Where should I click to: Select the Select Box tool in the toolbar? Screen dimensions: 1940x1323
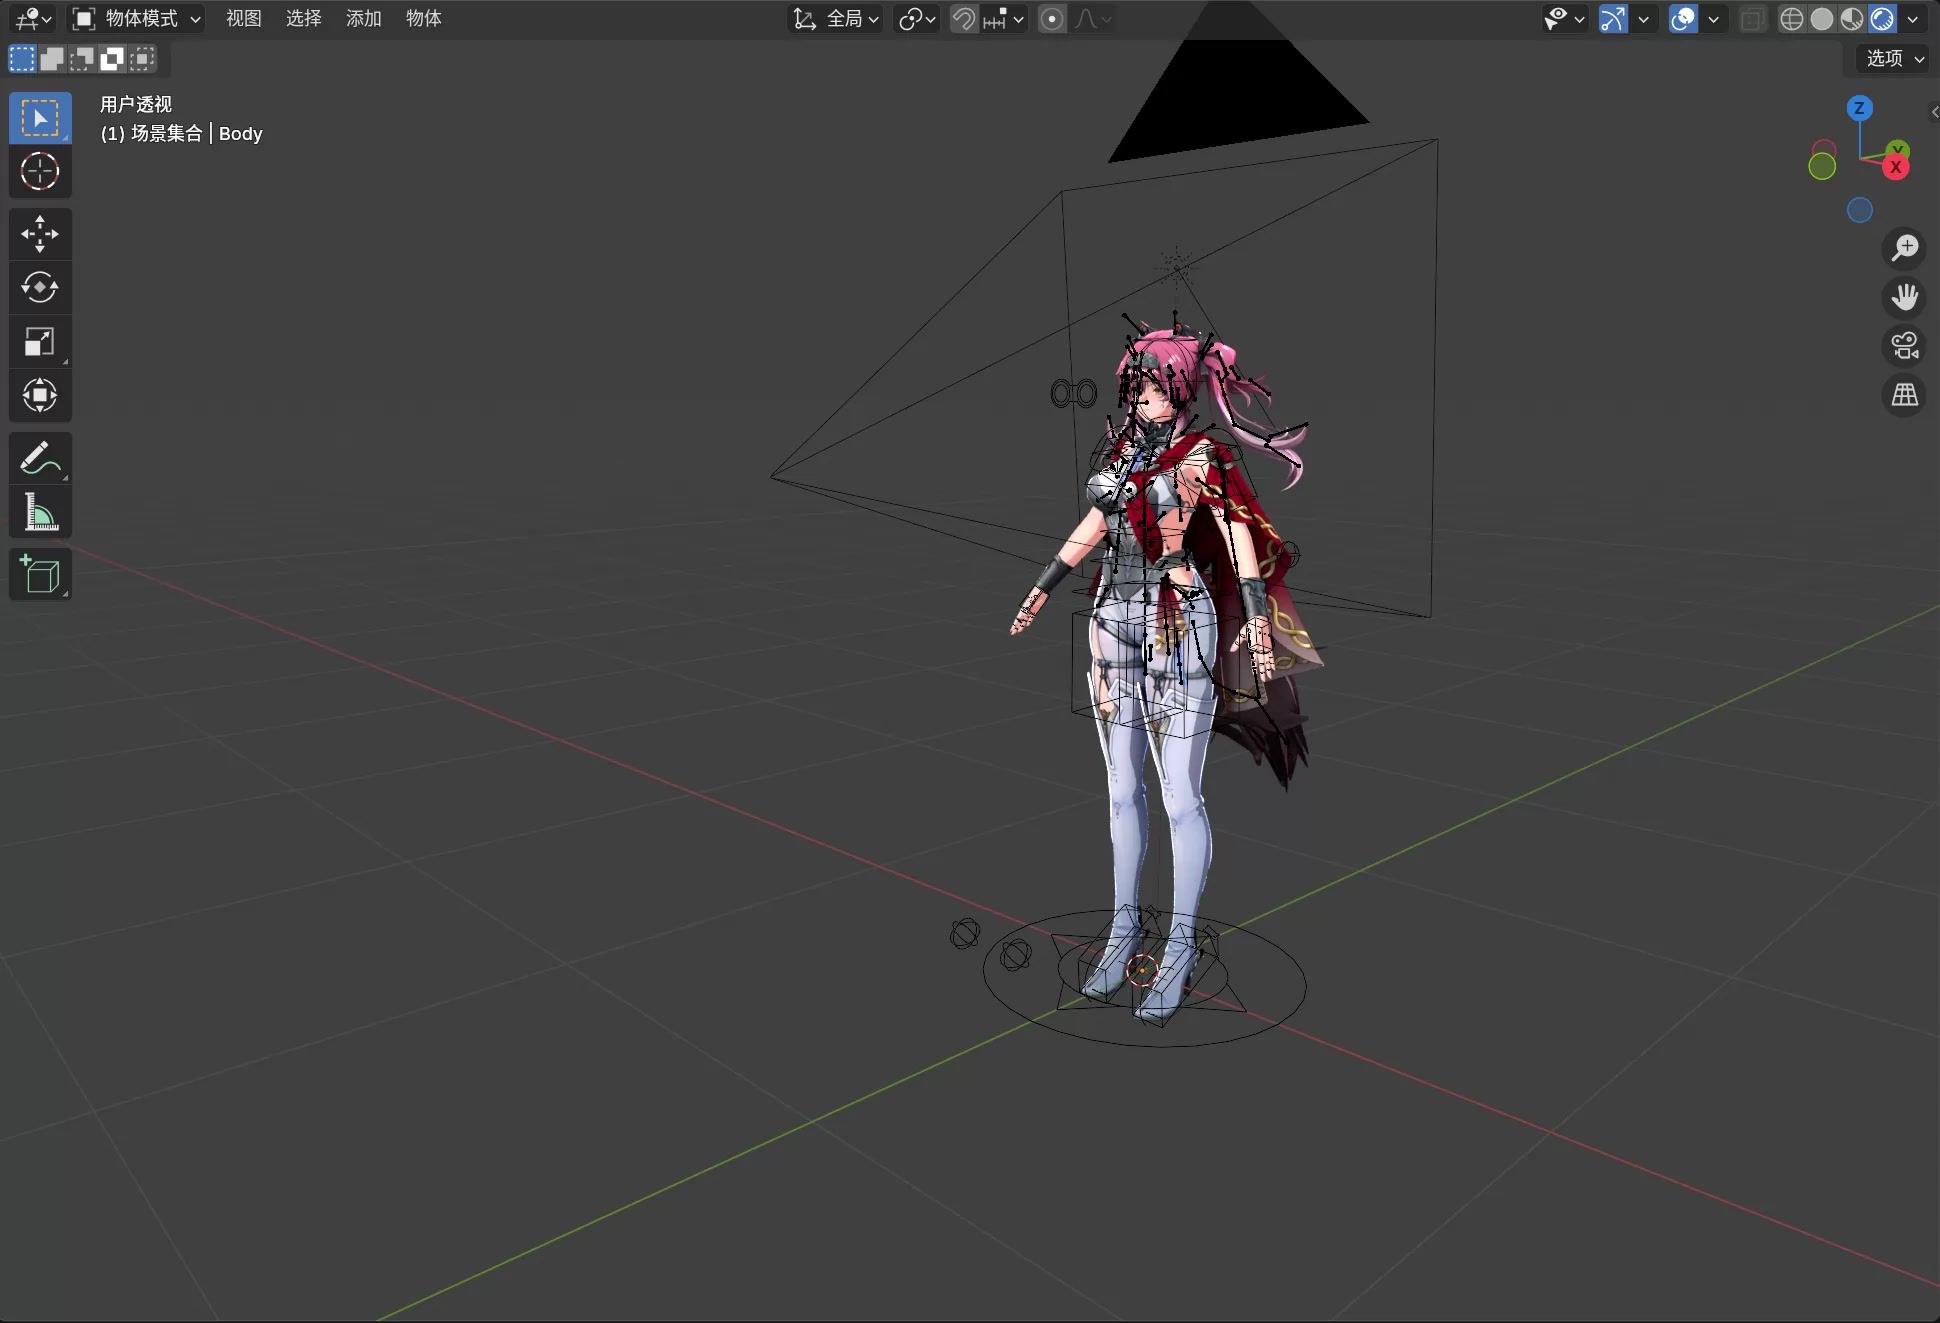click(40, 118)
